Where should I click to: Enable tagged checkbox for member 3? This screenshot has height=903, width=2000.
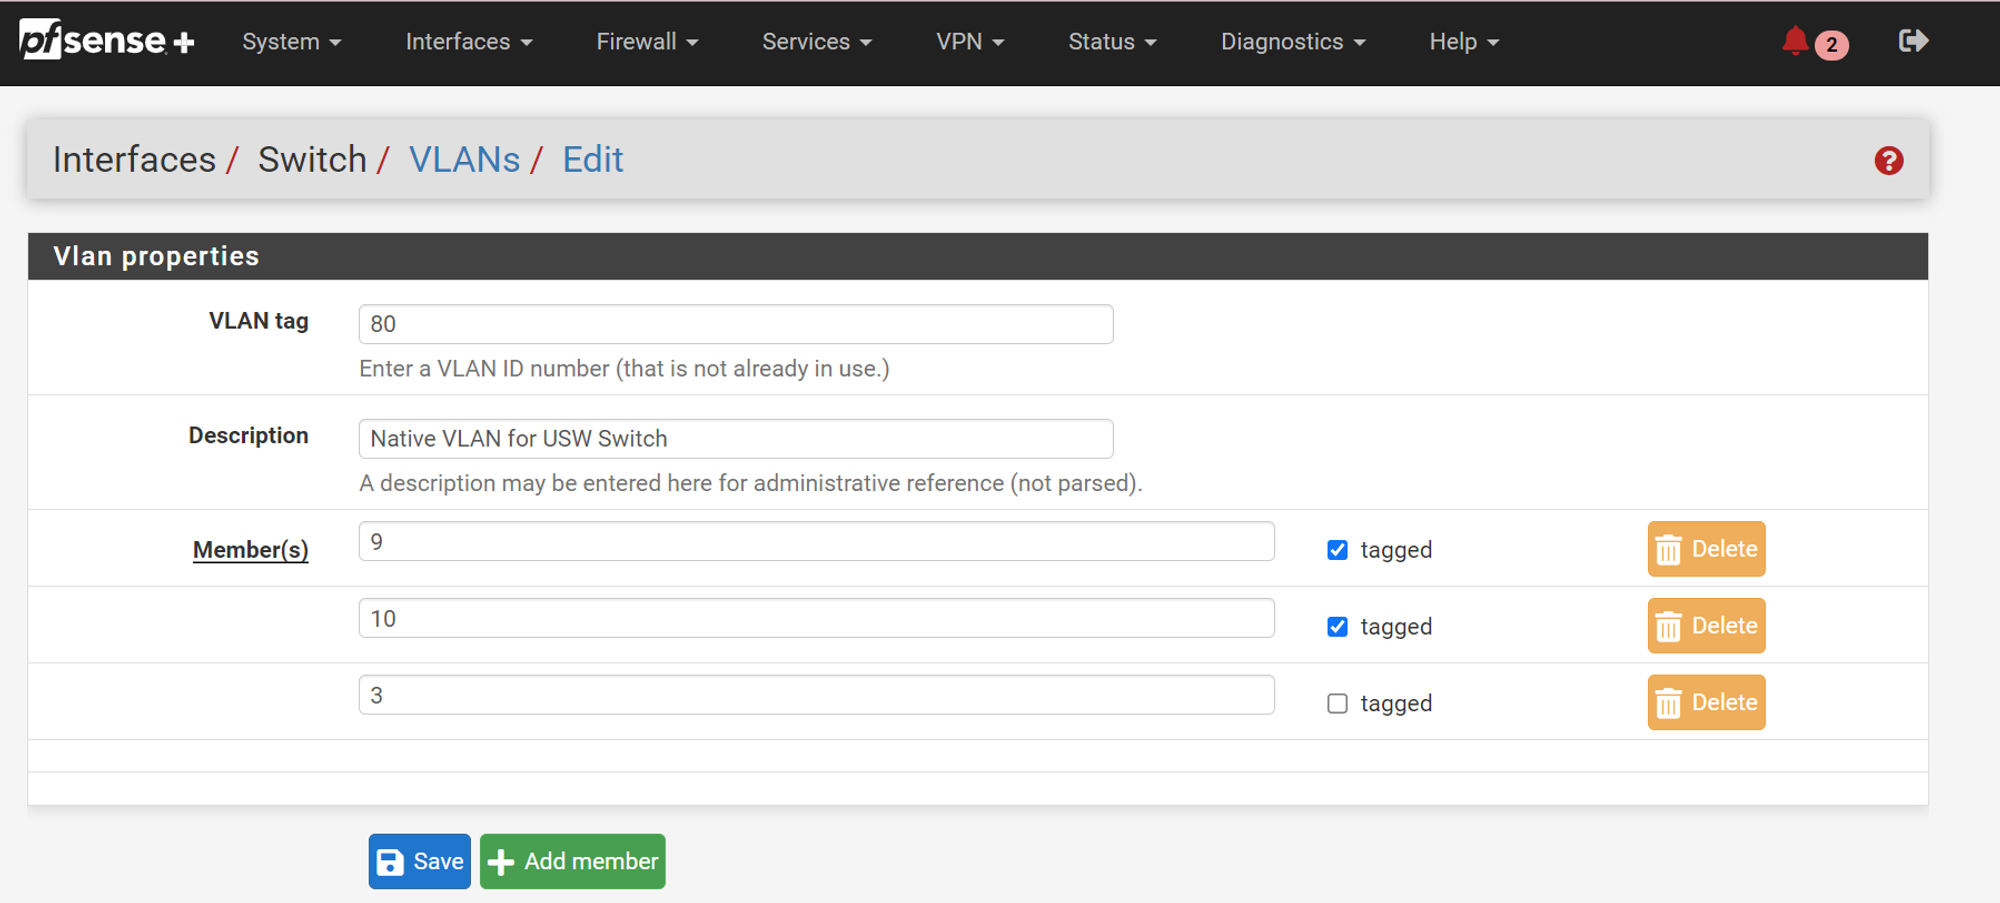coord(1337,704)
